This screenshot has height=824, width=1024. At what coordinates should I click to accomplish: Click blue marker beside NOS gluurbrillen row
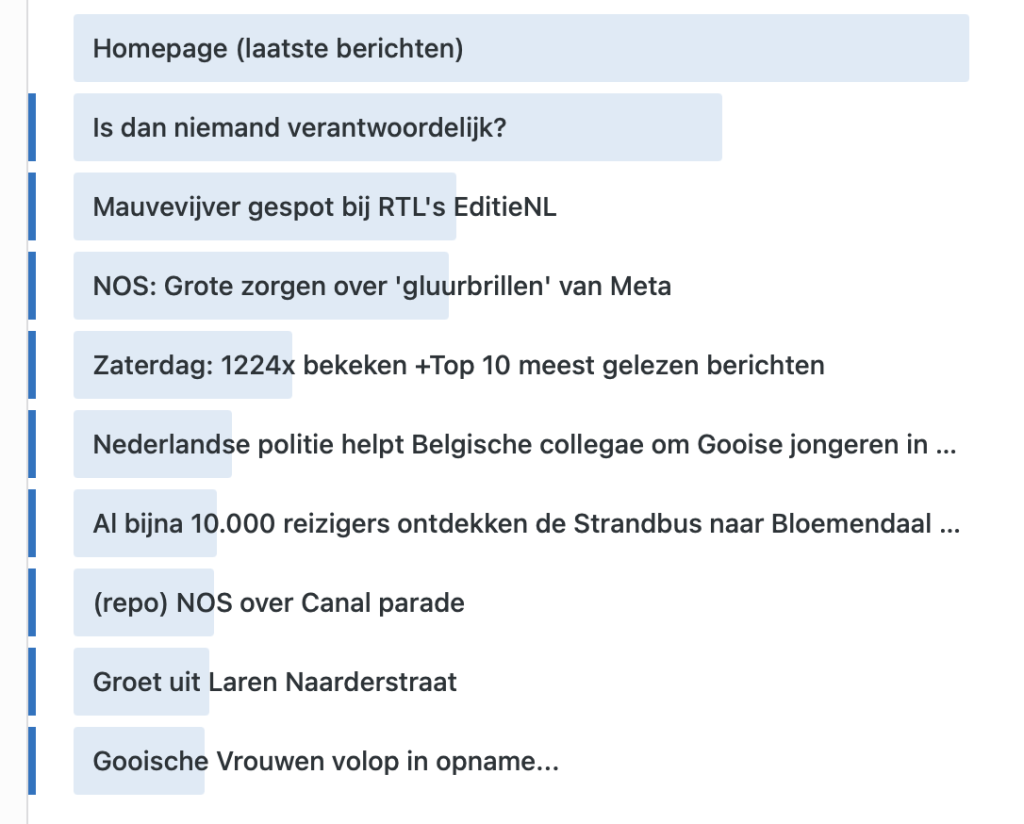(32, 286)
